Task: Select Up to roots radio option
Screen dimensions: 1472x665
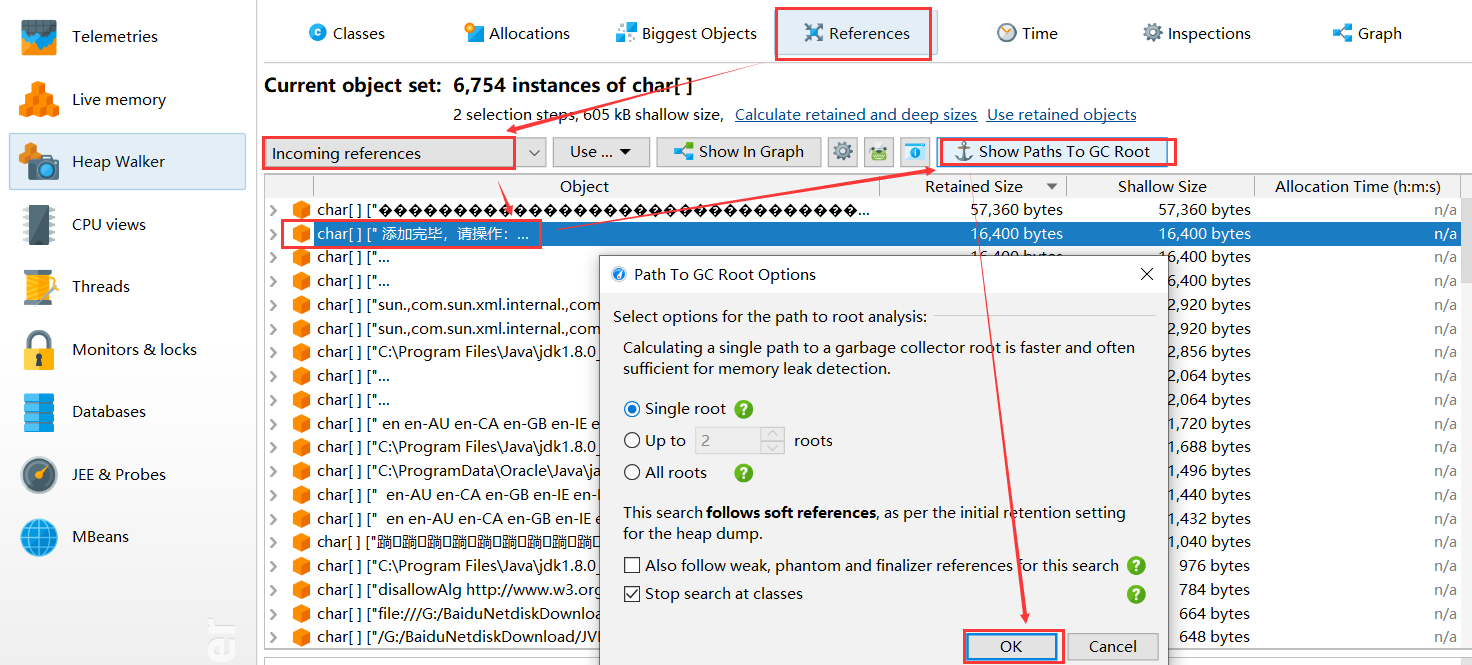Action: click(632, 441)
